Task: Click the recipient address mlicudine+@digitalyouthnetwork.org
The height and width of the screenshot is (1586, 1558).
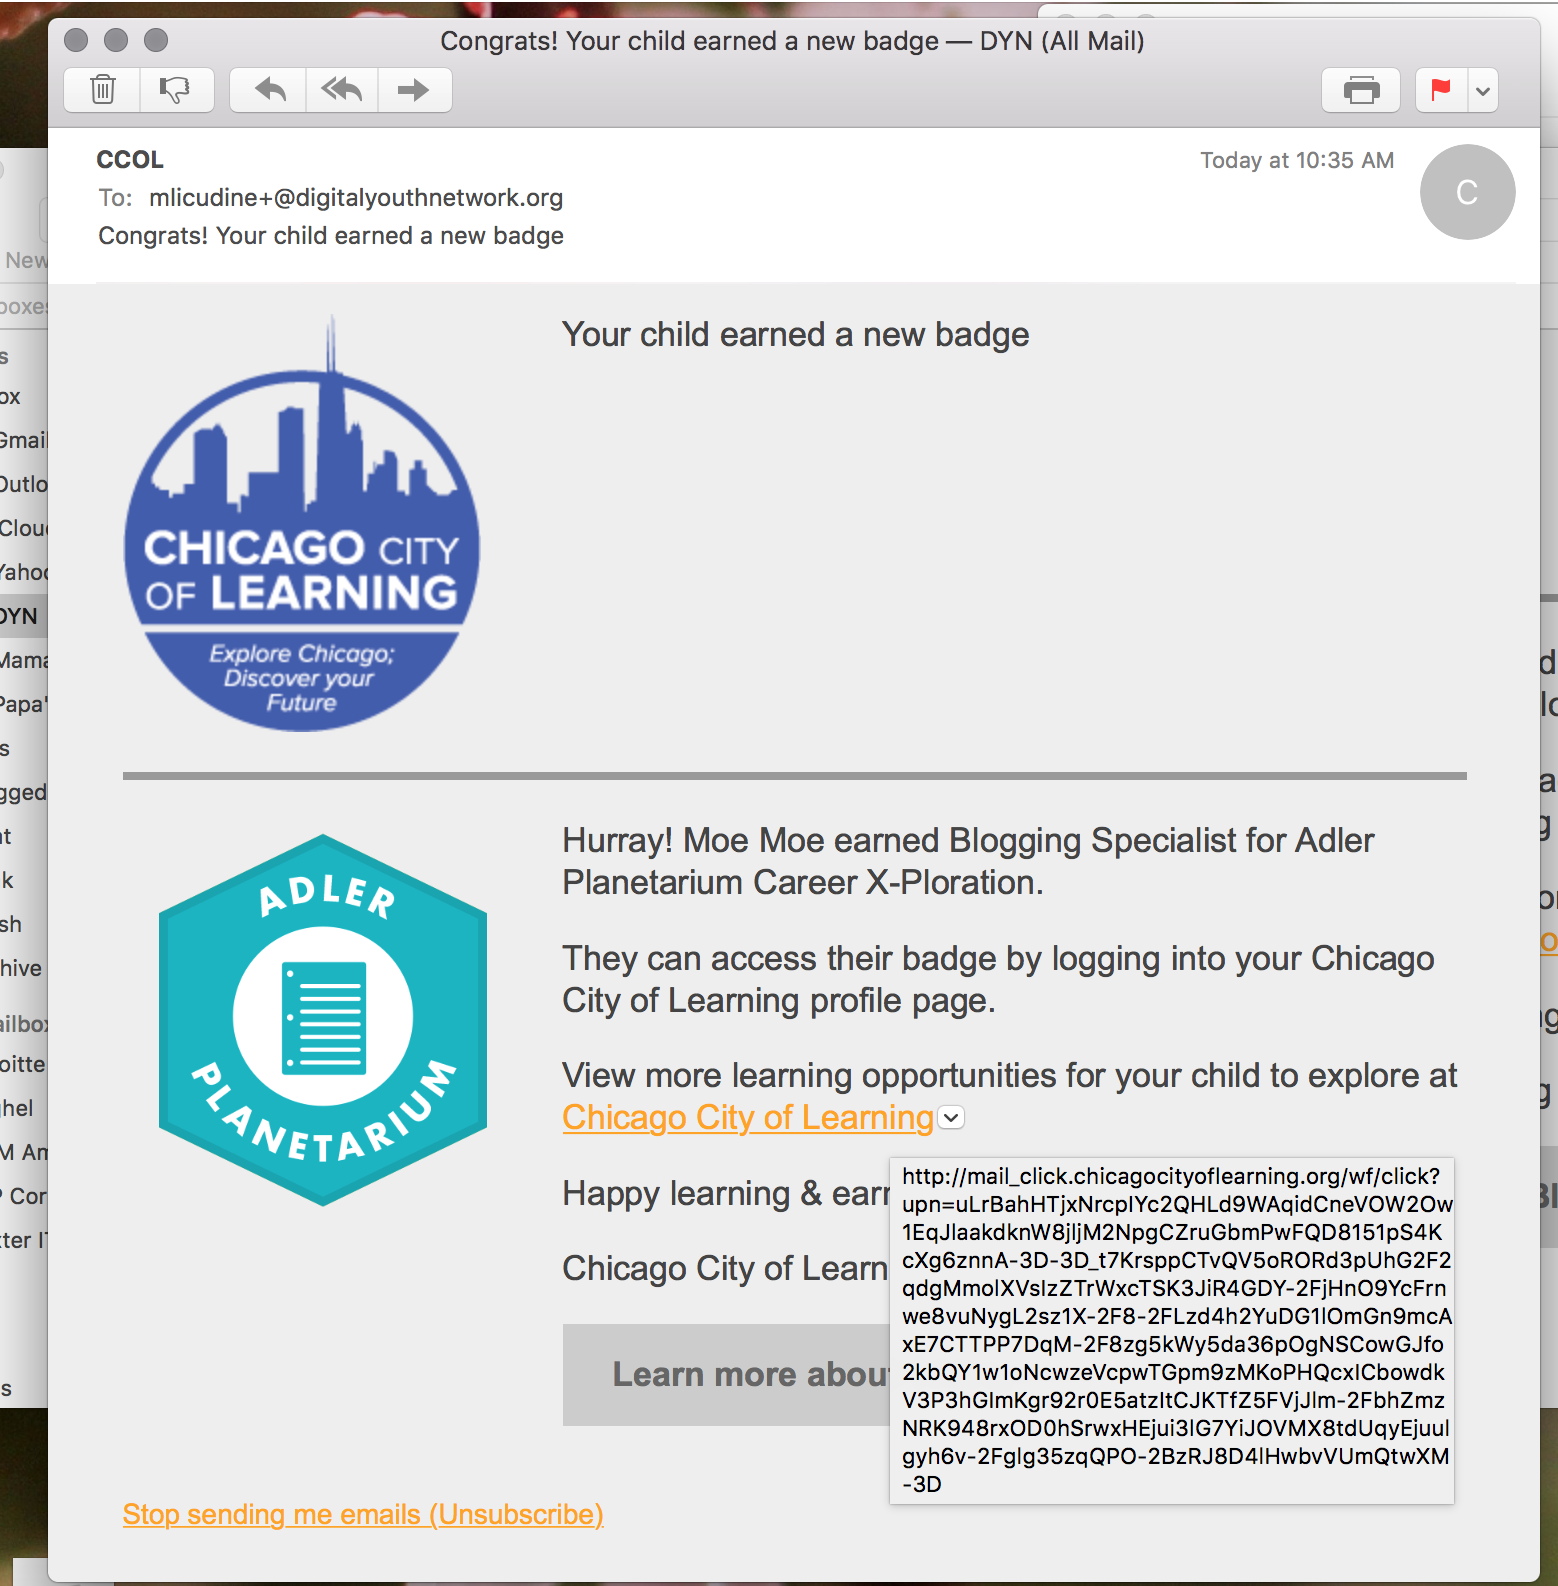Action: coord(356,198)
